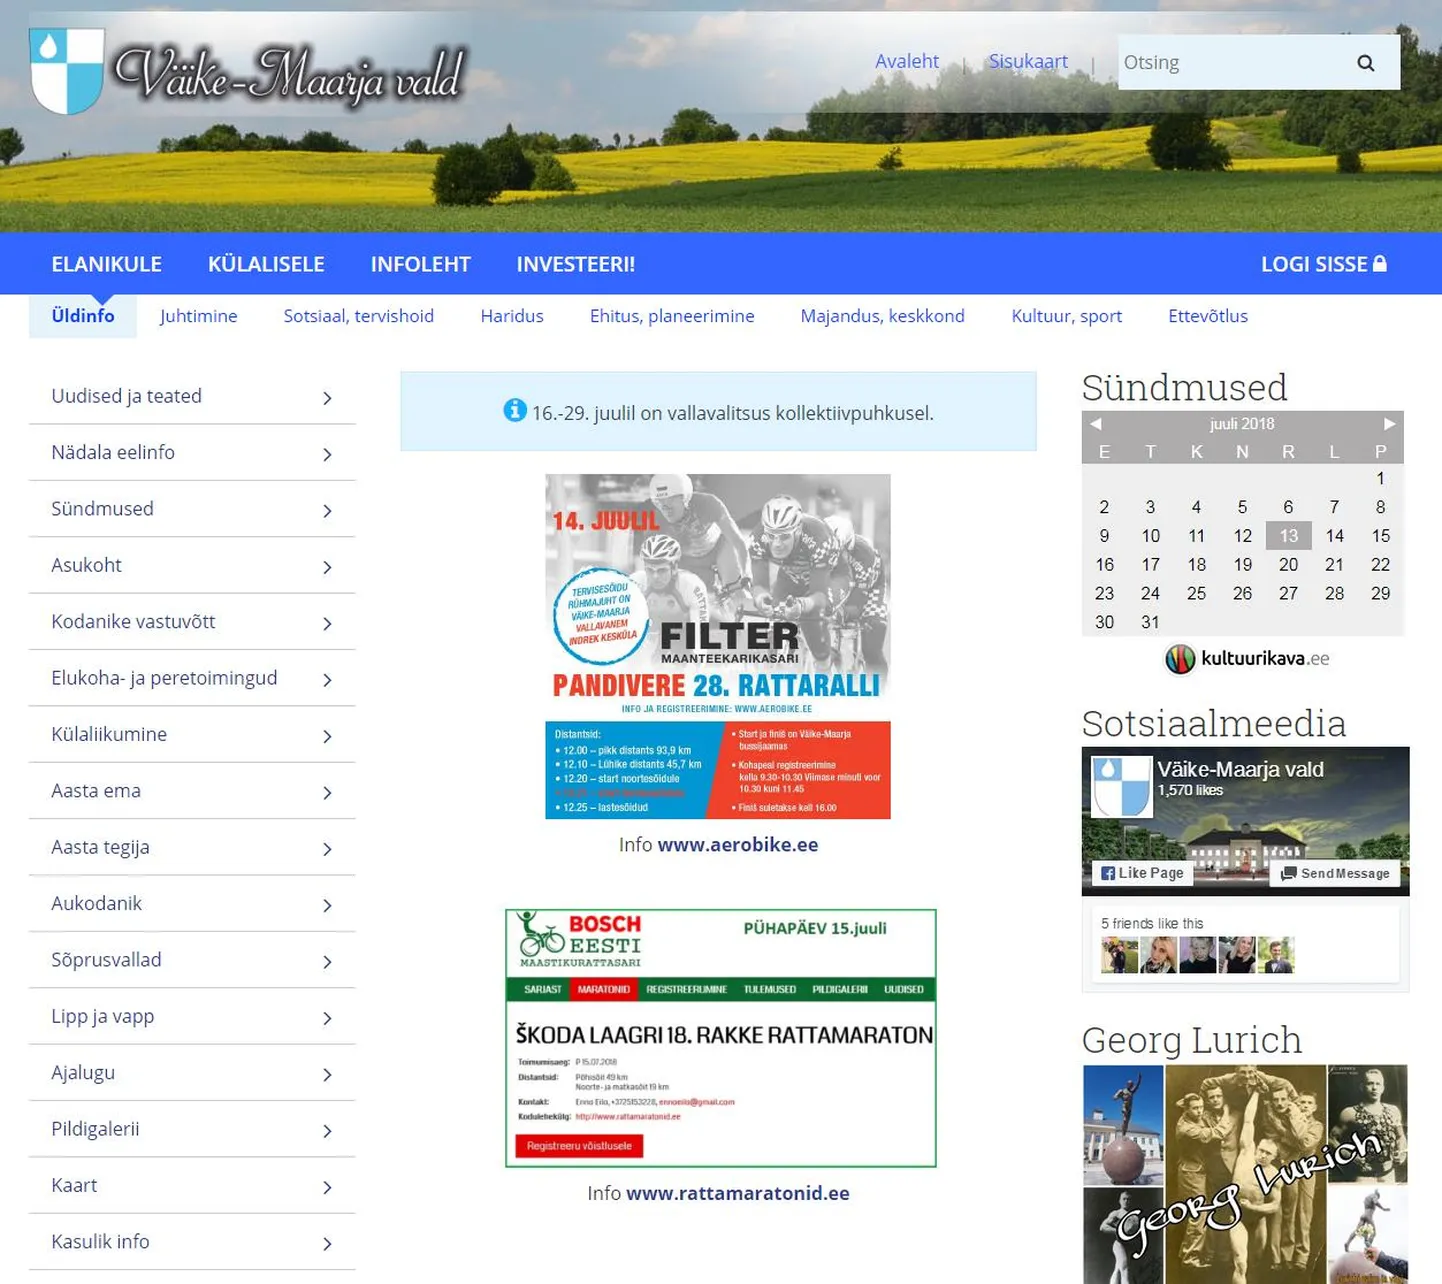
Task: Click the lock icon next to Logi sisse
Action: [x=1380, y=263]
